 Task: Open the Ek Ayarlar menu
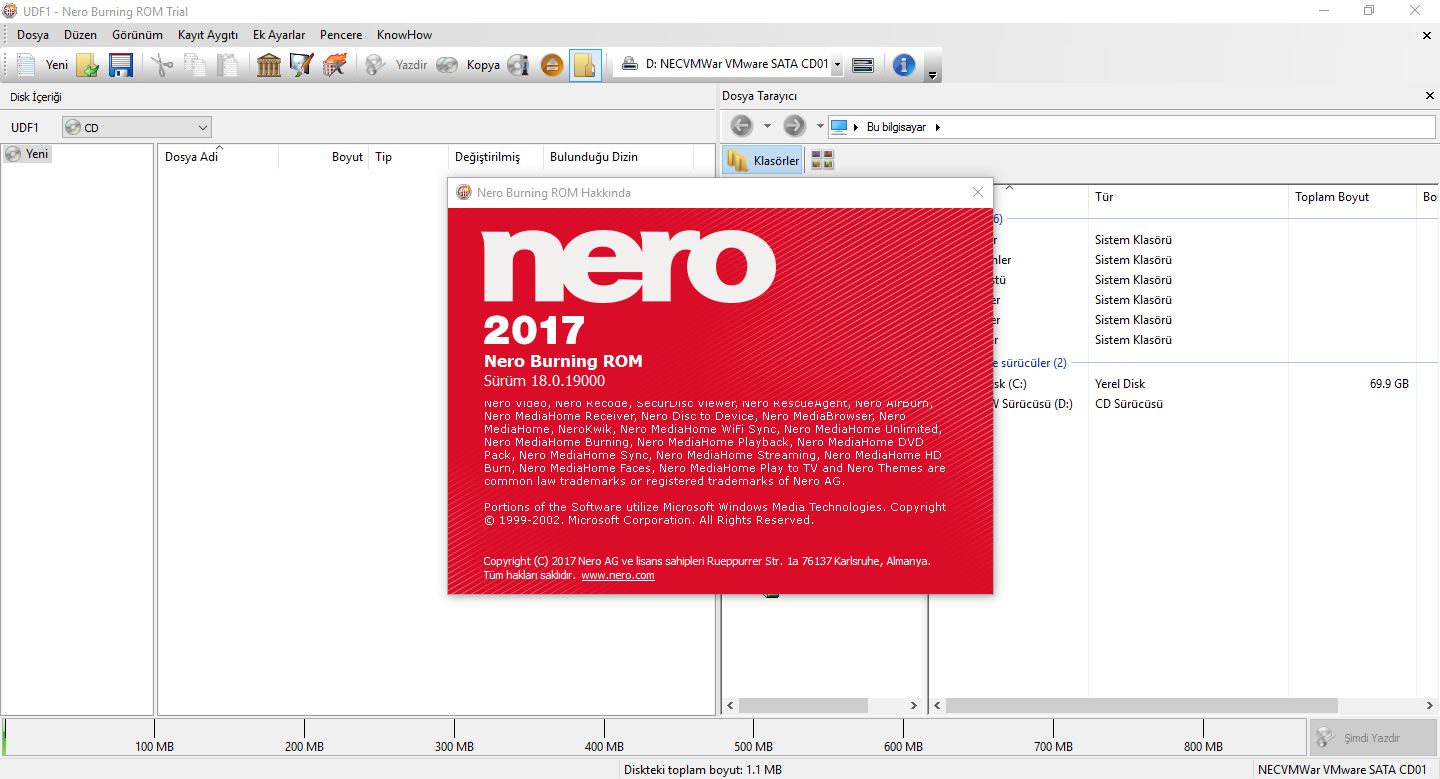[x=279, y=35]
